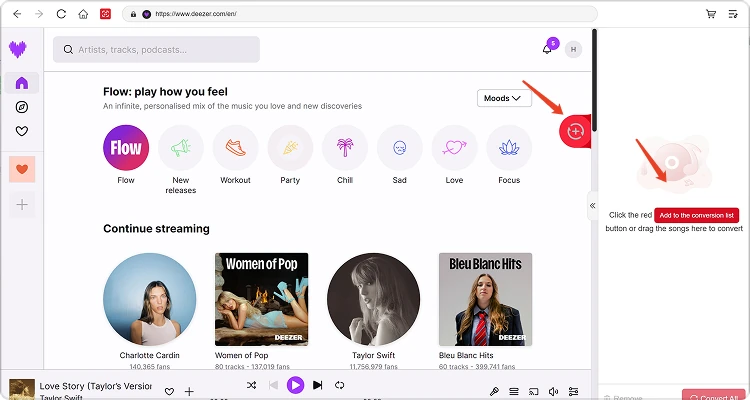Favorite the current track with heart icon
750x400 pixels.
(169, 392)
